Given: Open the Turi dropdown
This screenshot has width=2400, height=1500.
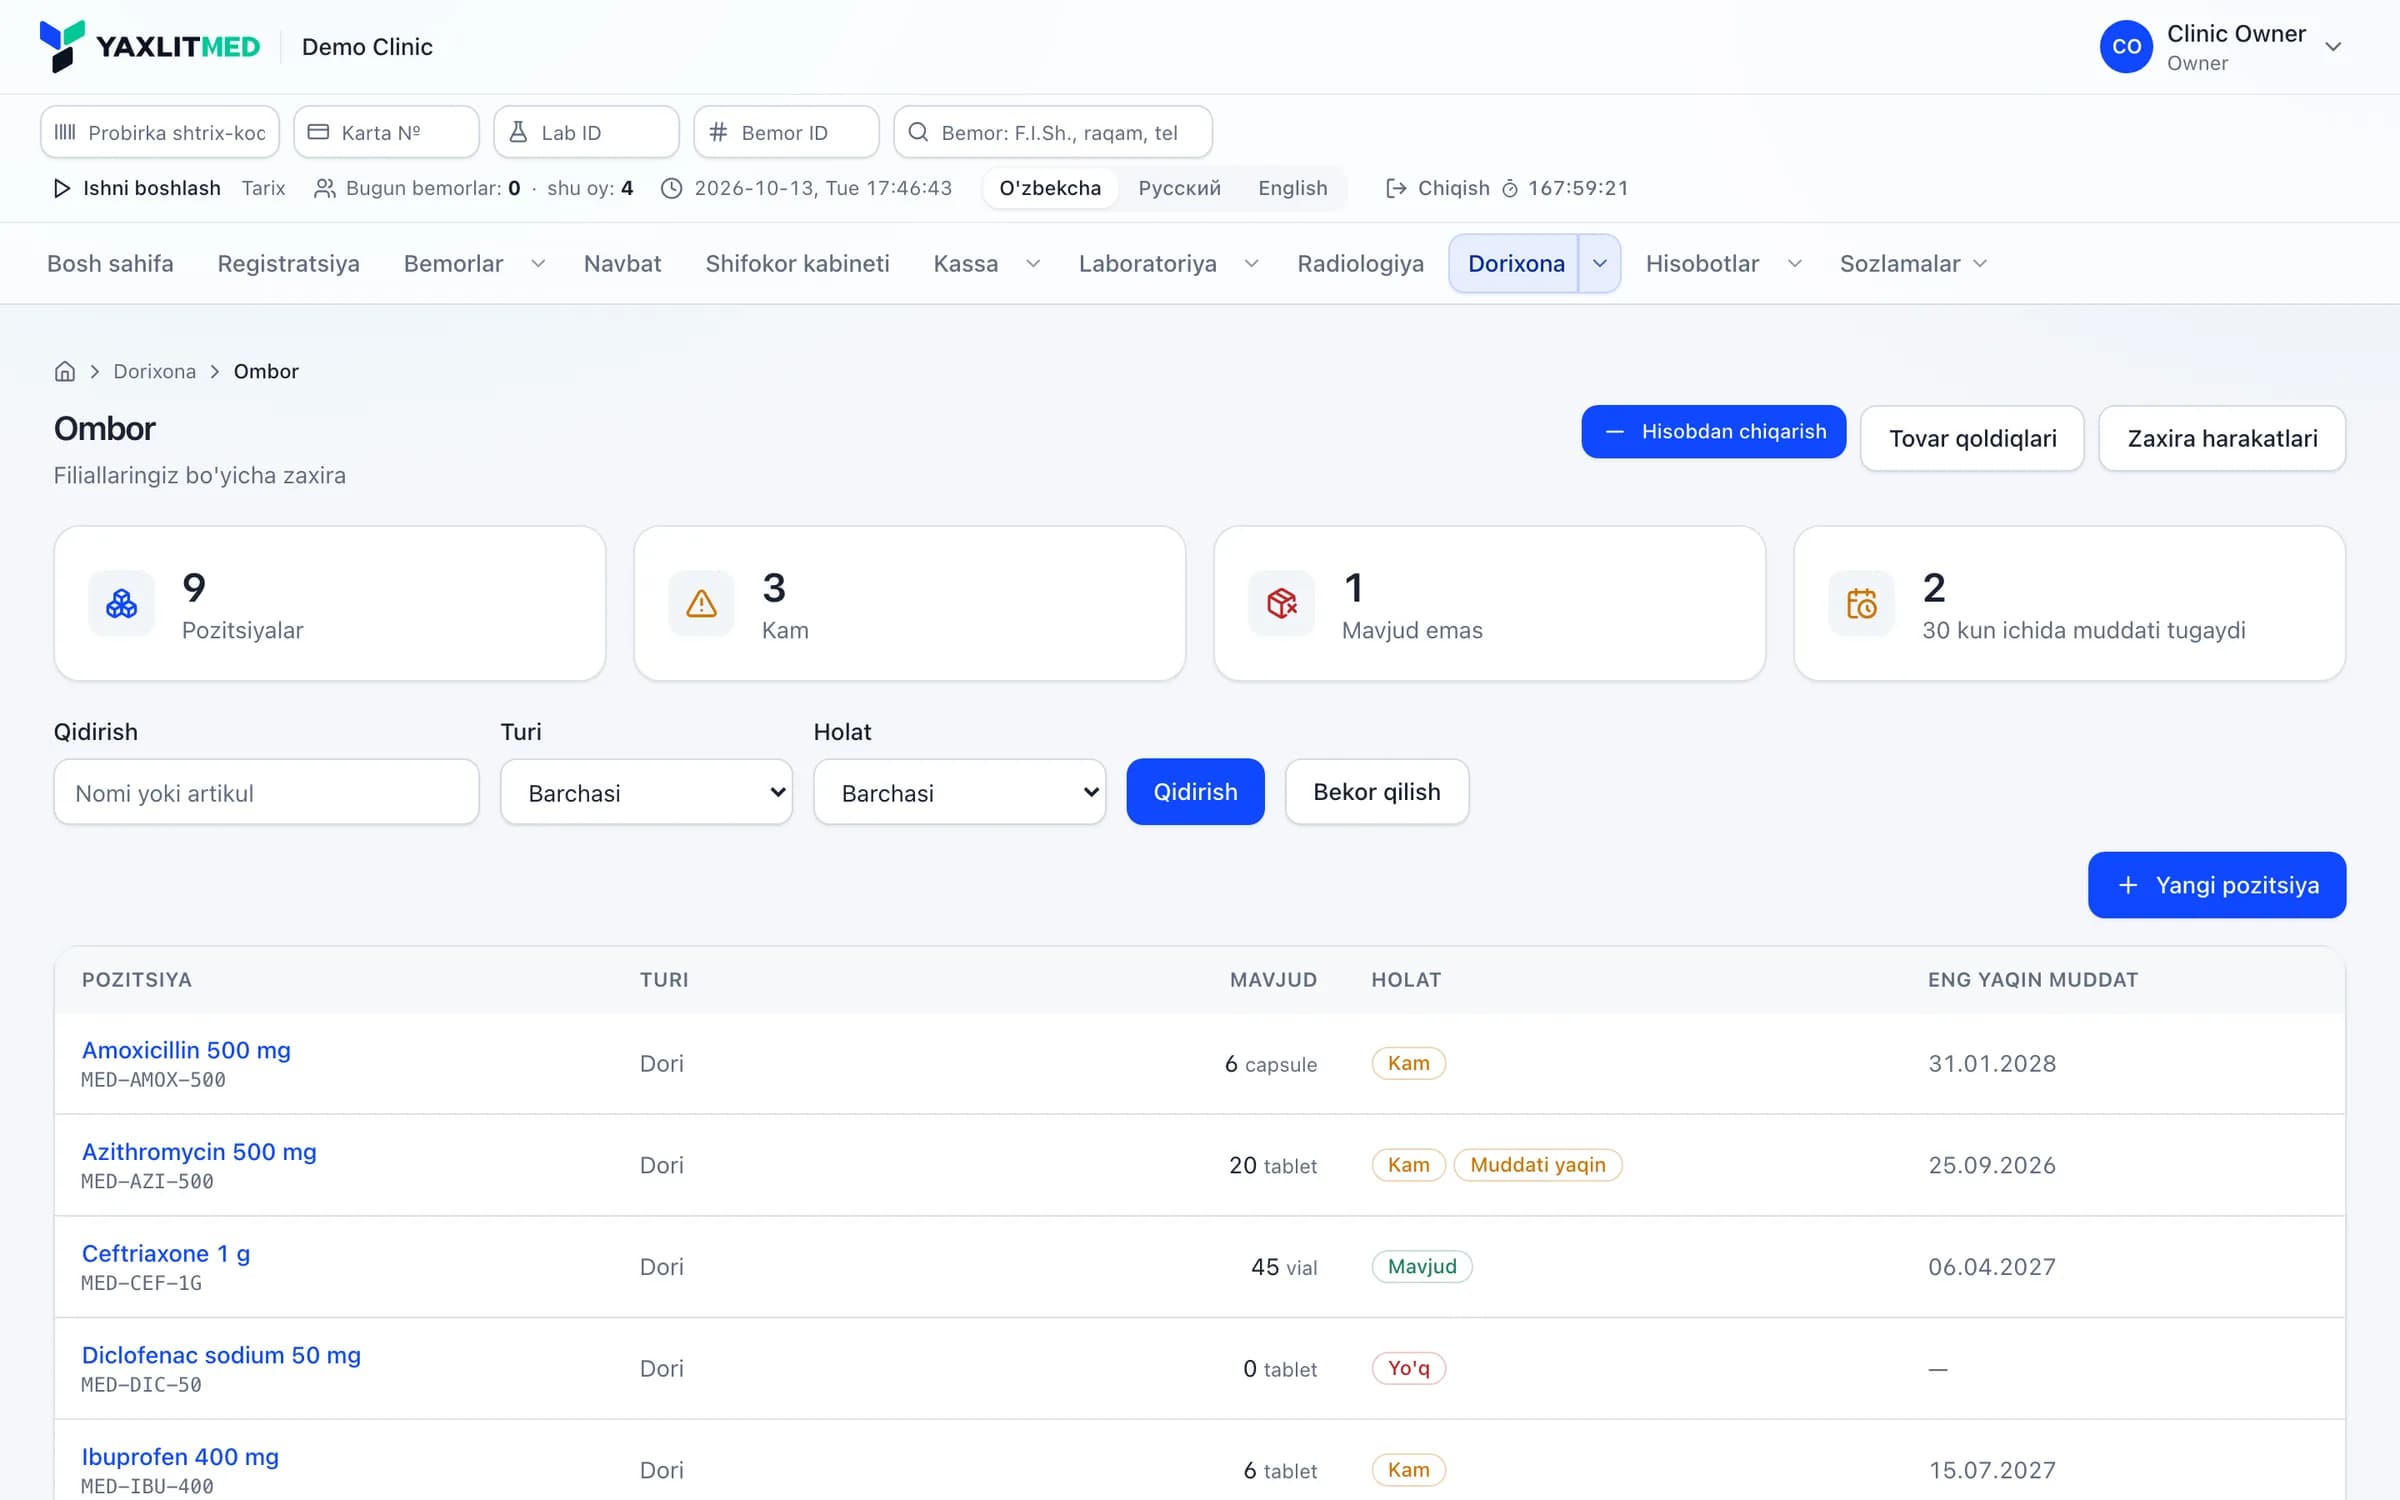Looking at the screenshot, I should click(646, 792).
